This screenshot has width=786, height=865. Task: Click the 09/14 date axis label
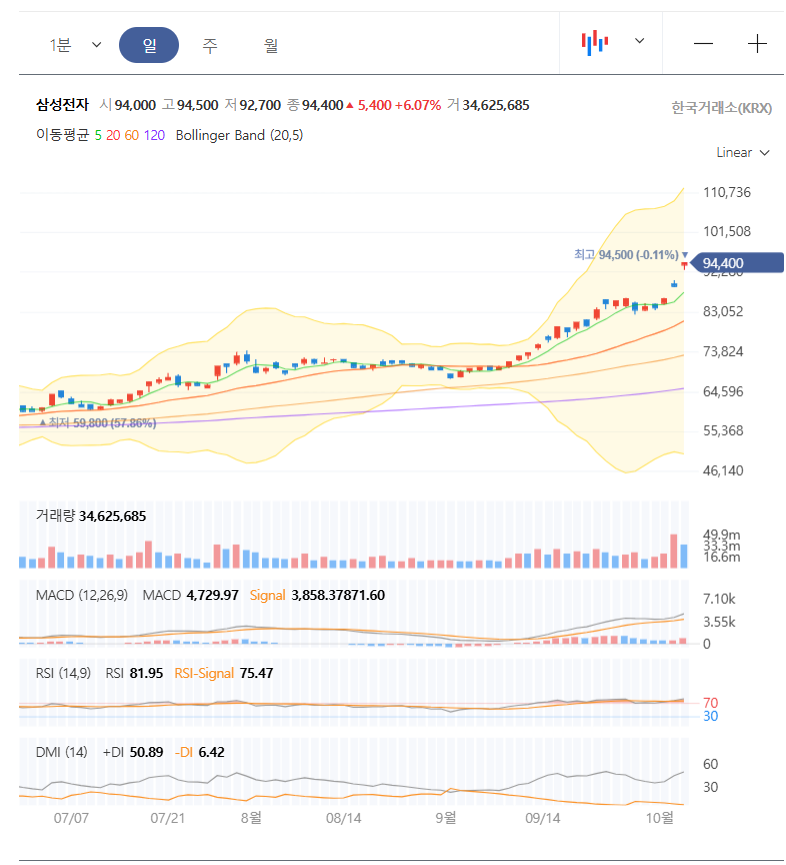tap(543, 818)
